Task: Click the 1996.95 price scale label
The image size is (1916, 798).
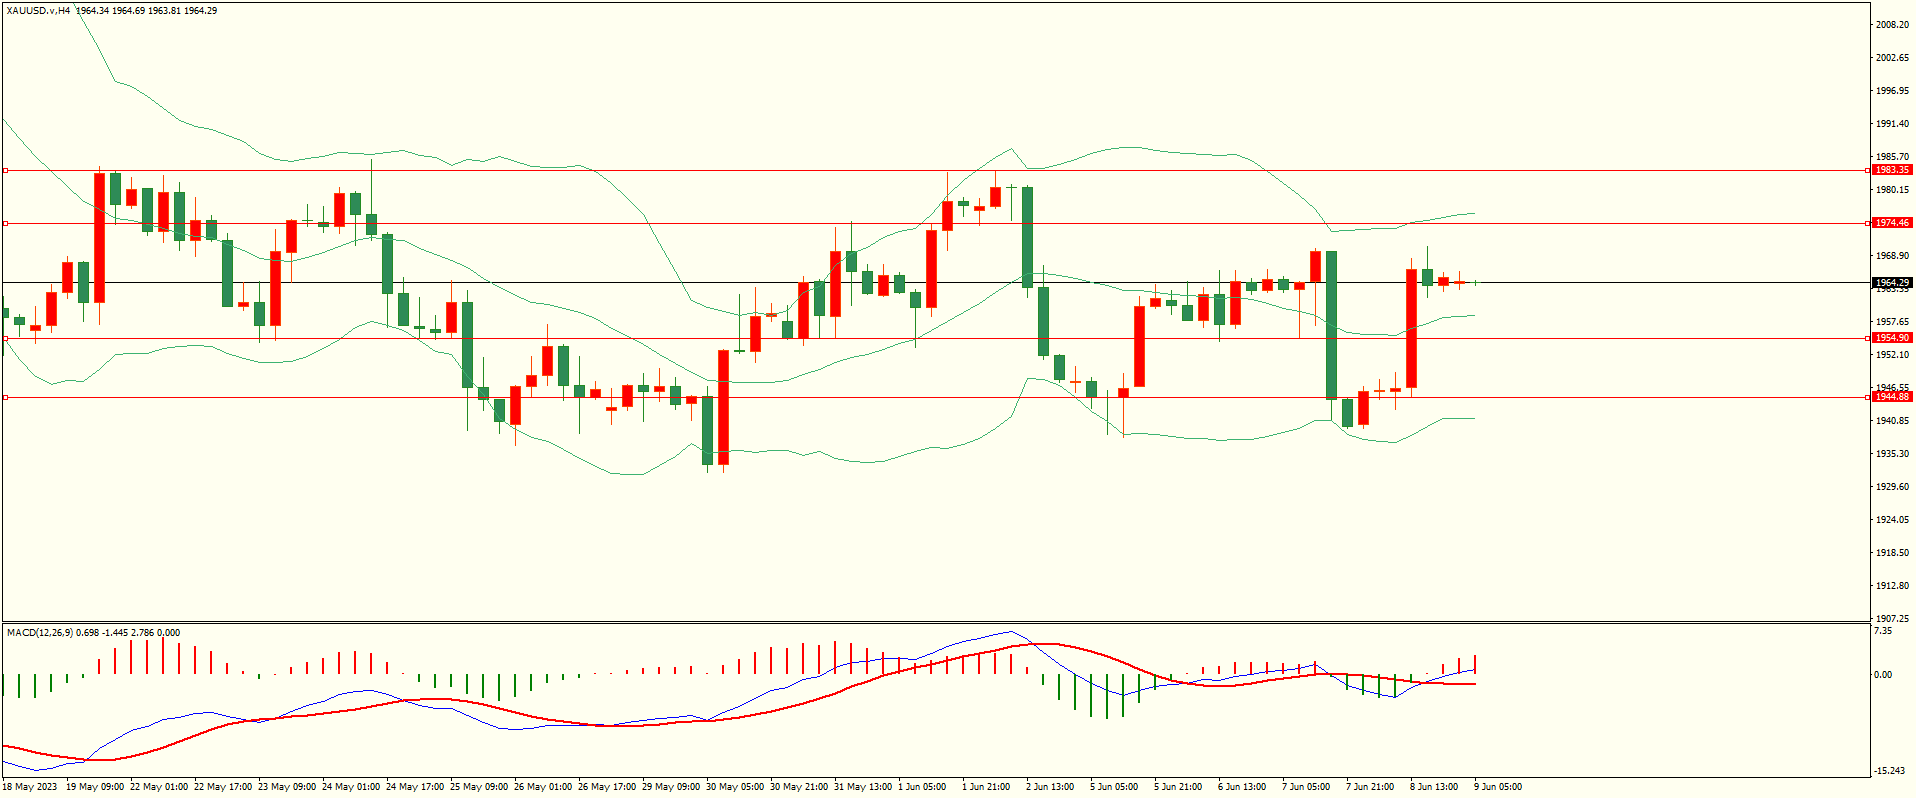Action: 1892,91
